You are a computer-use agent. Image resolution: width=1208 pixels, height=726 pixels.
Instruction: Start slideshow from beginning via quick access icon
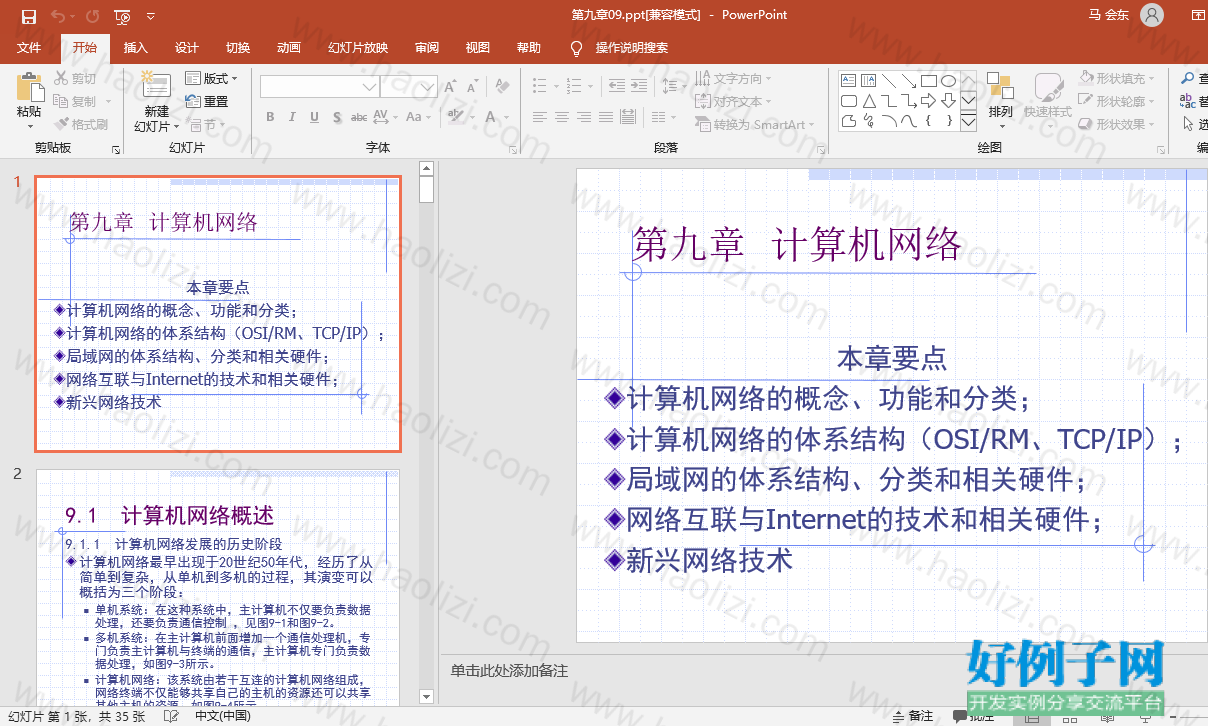pyautogui.click(x=122, y=16)
